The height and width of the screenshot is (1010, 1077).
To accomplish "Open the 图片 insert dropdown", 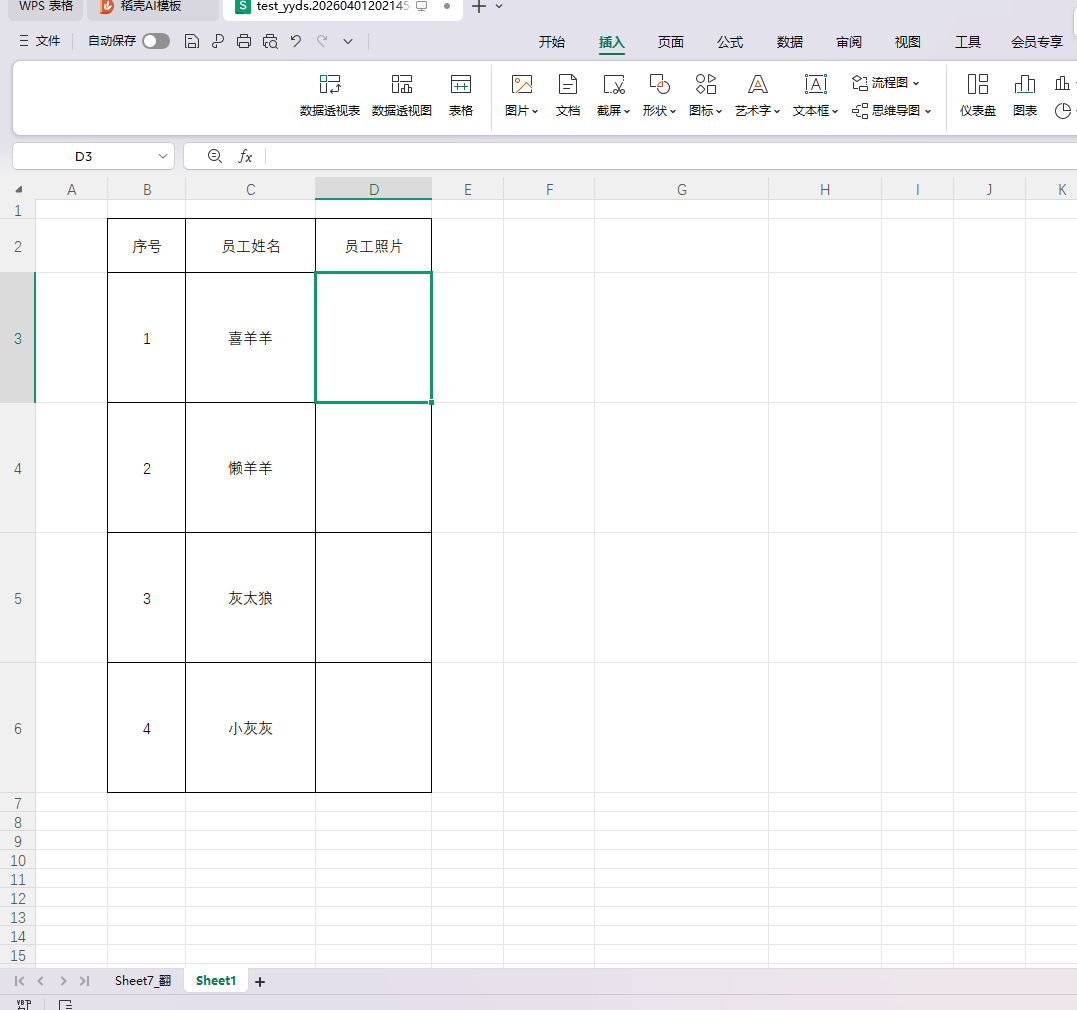I will 521,96.
